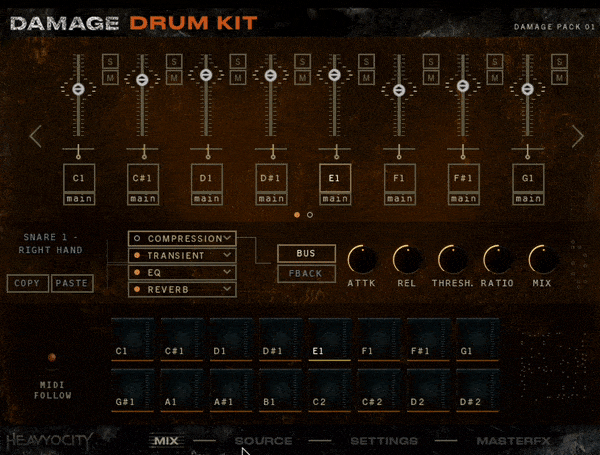Expand the Reverb effect chevron
This screenshot has height=455, width=600.
227,289
